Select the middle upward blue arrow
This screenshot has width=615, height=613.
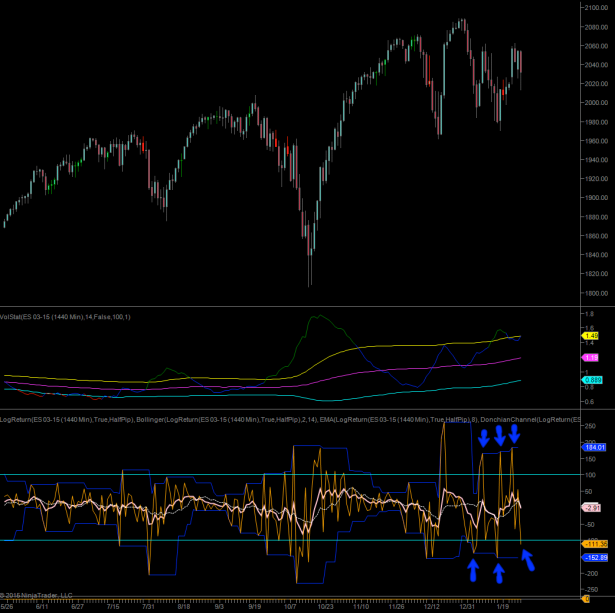(499, 571)
